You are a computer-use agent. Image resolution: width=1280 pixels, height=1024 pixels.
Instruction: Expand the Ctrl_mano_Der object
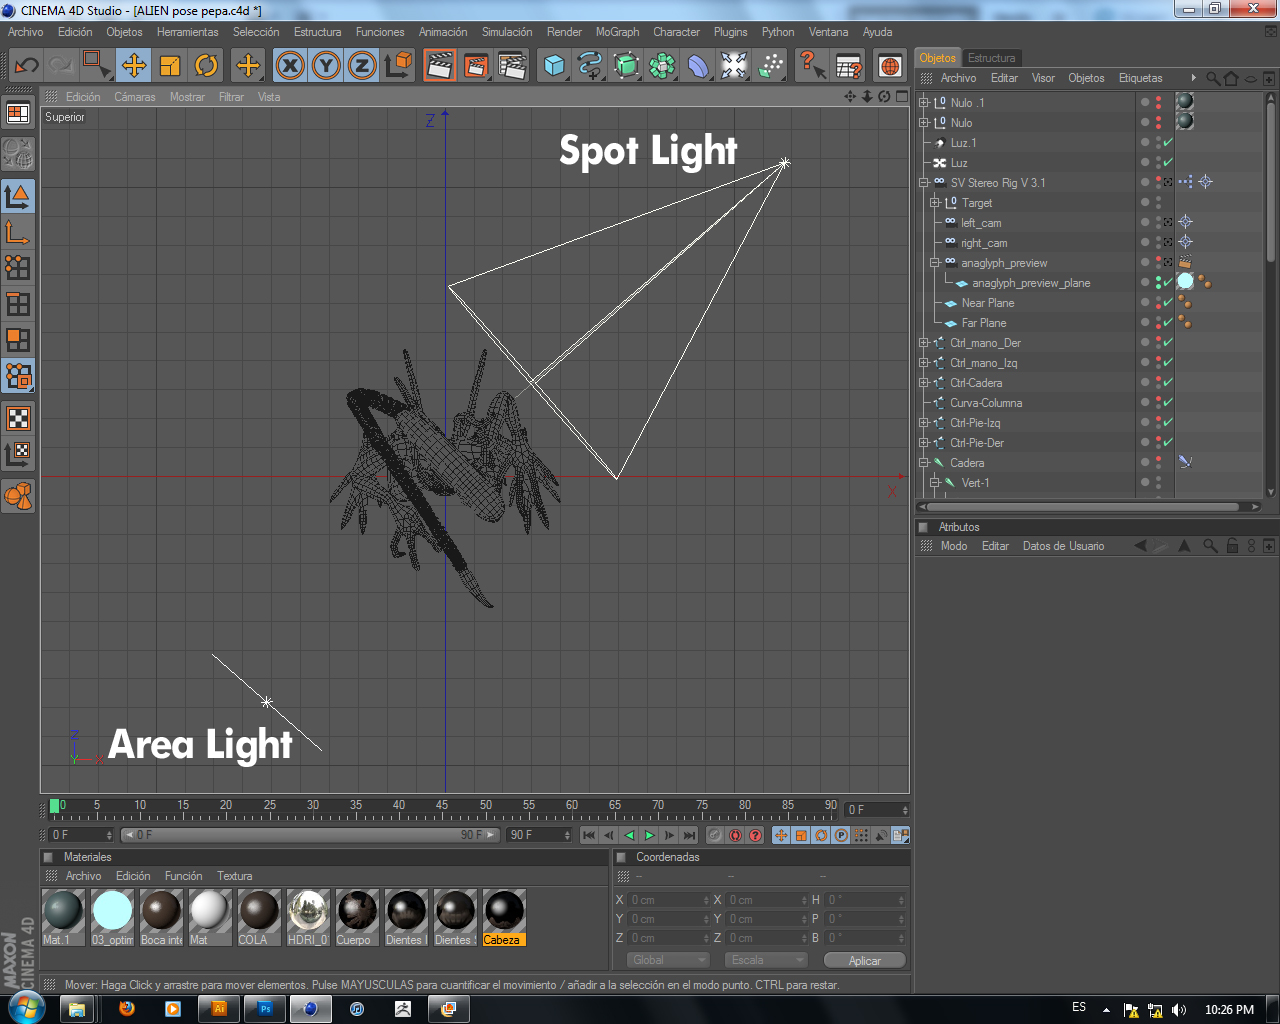924,342
